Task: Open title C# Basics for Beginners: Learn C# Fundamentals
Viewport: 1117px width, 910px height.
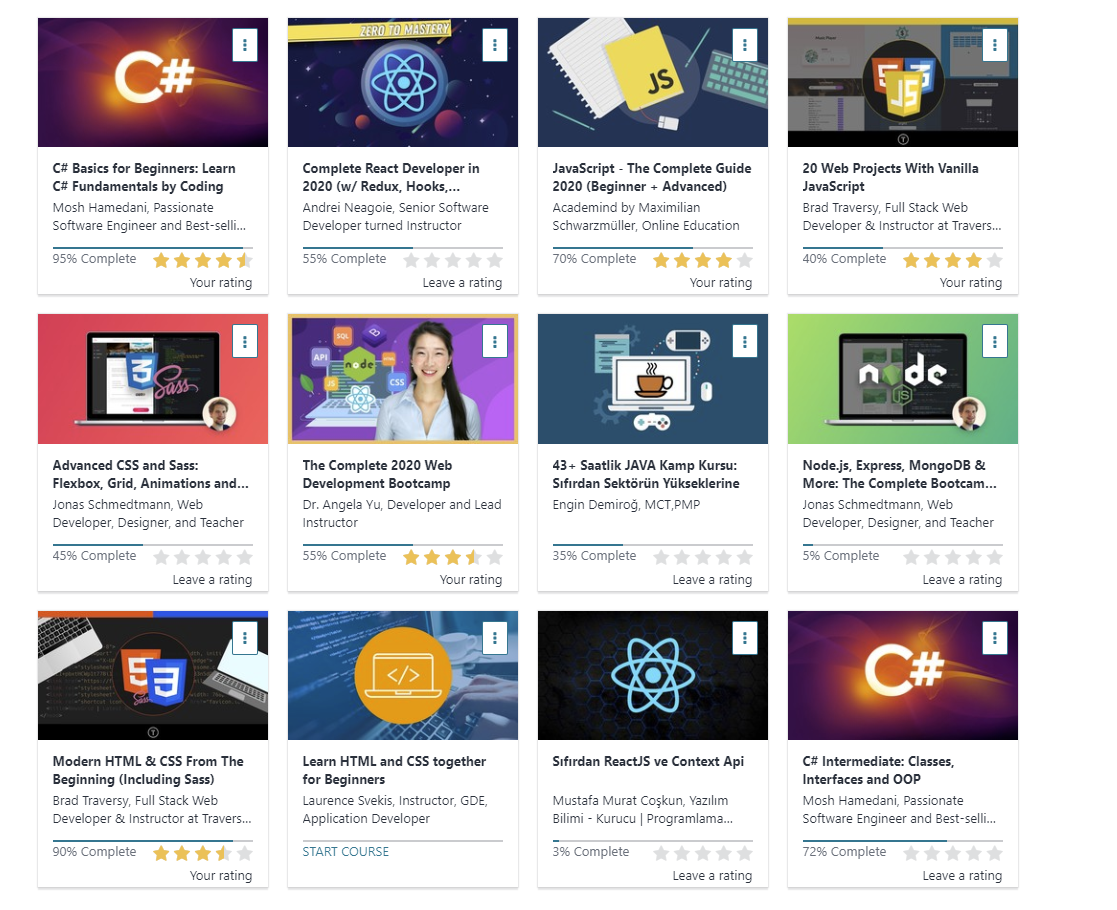Action: tap(144, 177)
